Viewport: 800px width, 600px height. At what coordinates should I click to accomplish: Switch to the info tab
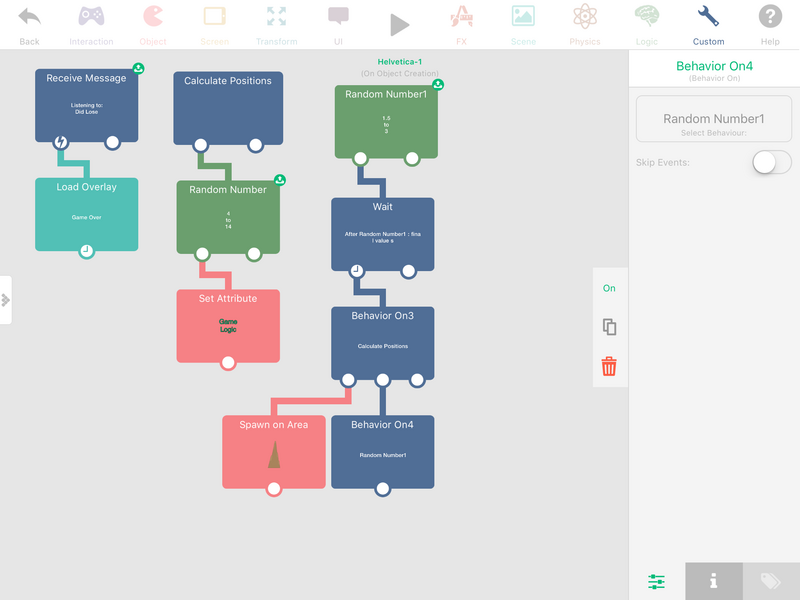pyautogui.click(x=714, y=581)
